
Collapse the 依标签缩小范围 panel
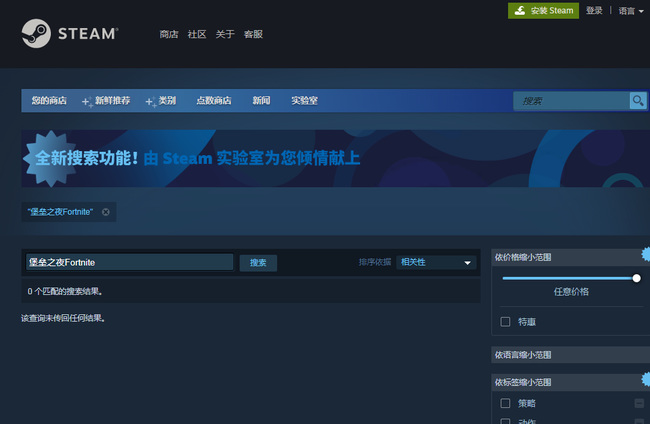570,382
